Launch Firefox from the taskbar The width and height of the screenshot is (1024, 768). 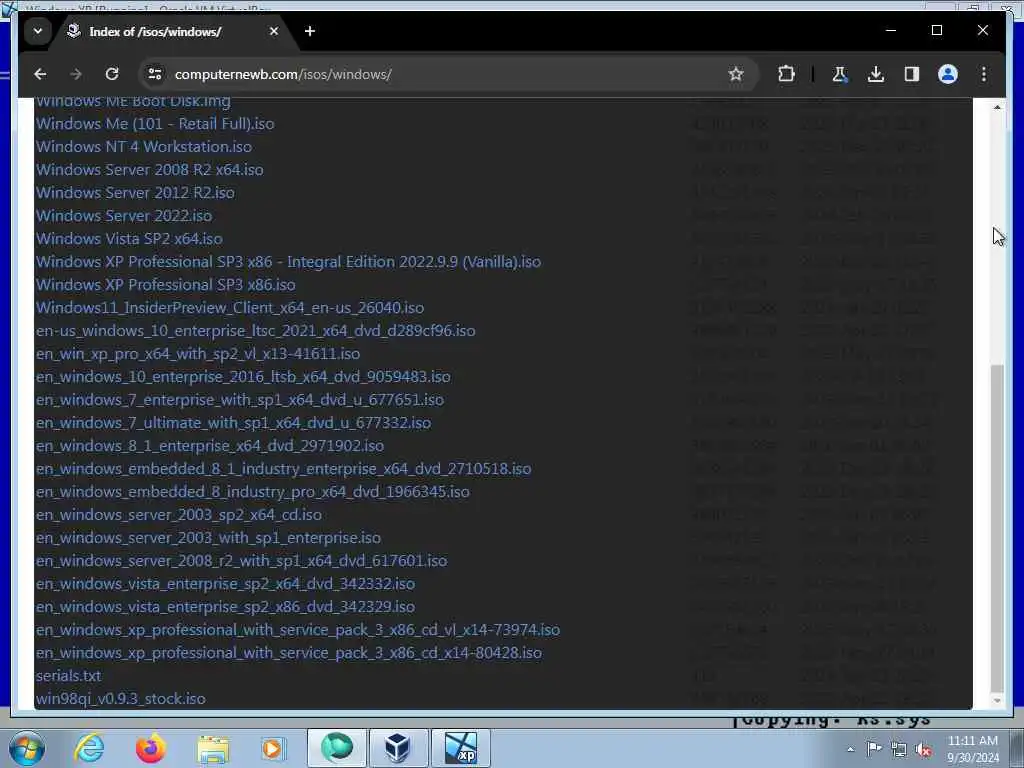[x=150, y=748]
